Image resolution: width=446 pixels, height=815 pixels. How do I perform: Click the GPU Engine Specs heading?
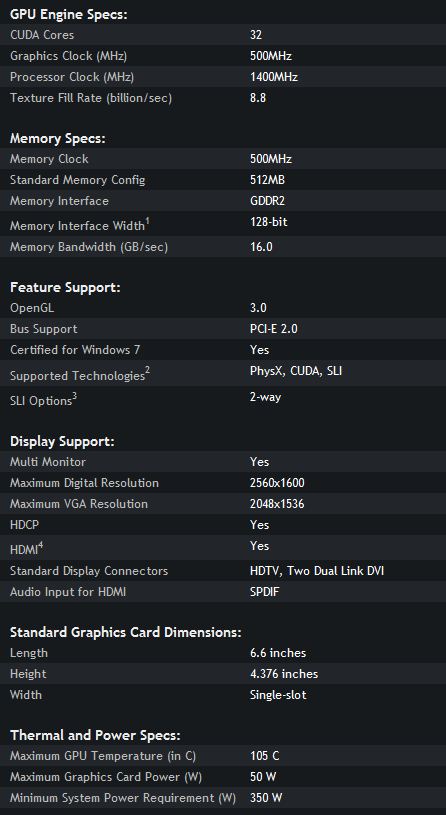tap(69, 15)
